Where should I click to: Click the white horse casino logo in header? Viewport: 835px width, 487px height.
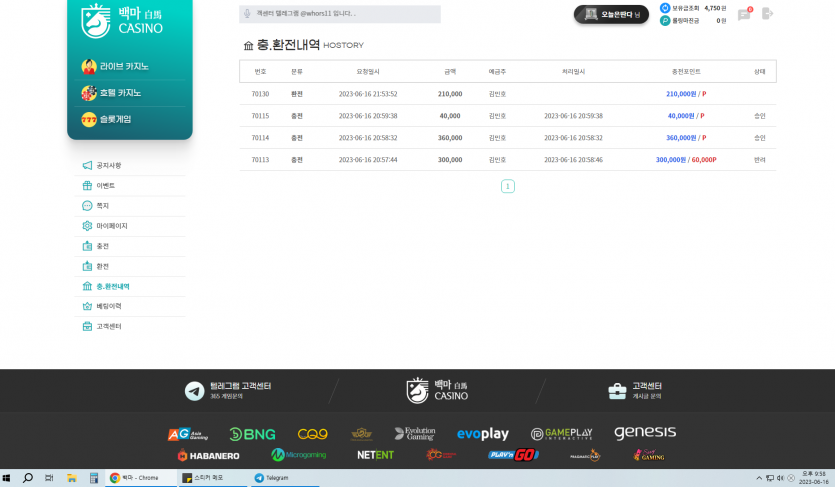[122, 21]
